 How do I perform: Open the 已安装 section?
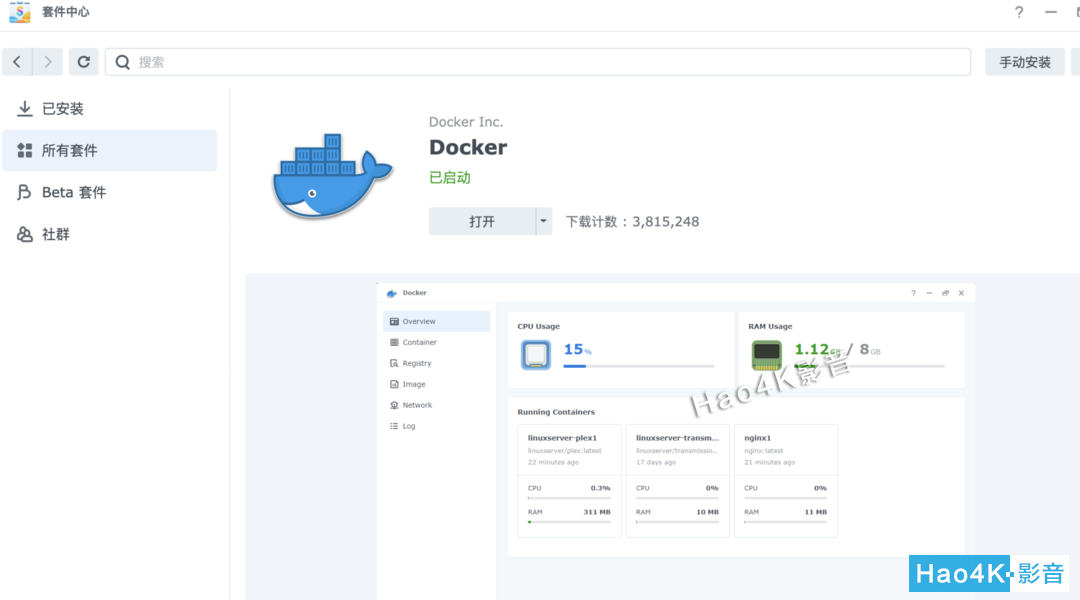pos(110,109)
